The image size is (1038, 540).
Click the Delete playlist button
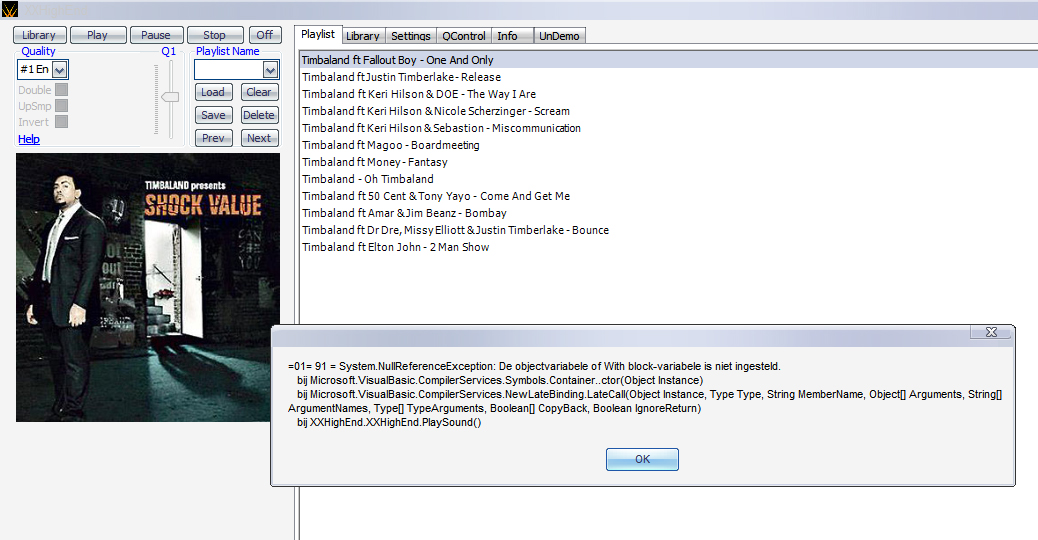[x=259, y=115]
